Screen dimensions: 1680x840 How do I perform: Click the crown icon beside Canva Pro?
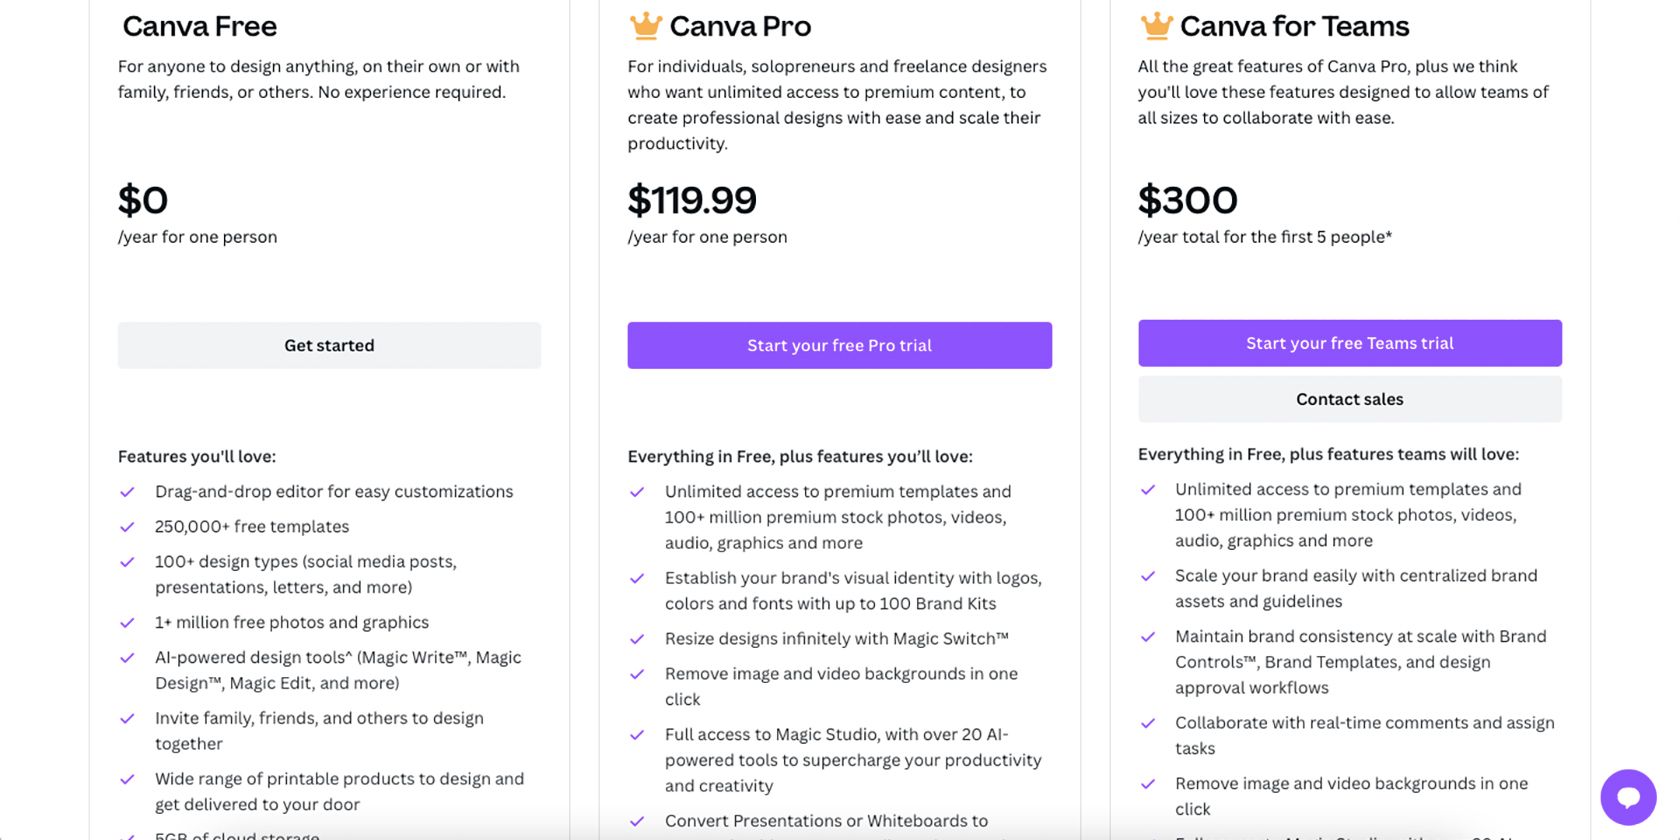(x=644, y=26)
